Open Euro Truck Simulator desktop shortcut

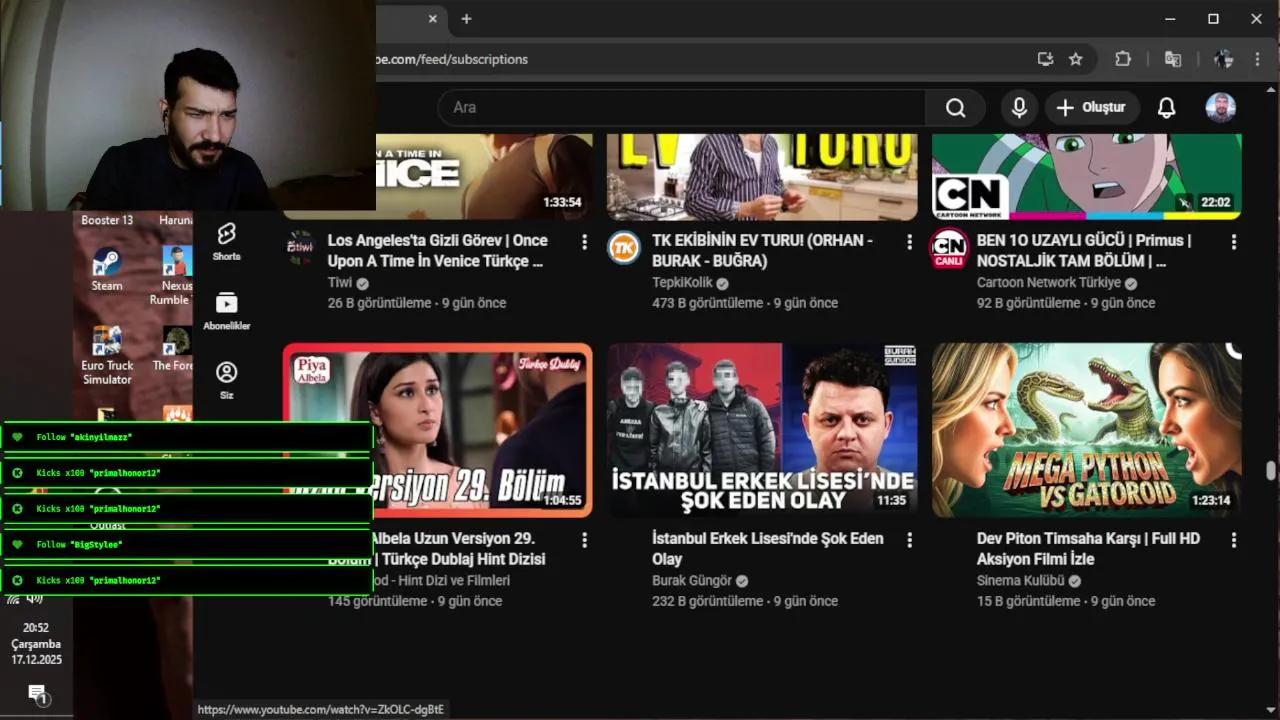(107, 357)
